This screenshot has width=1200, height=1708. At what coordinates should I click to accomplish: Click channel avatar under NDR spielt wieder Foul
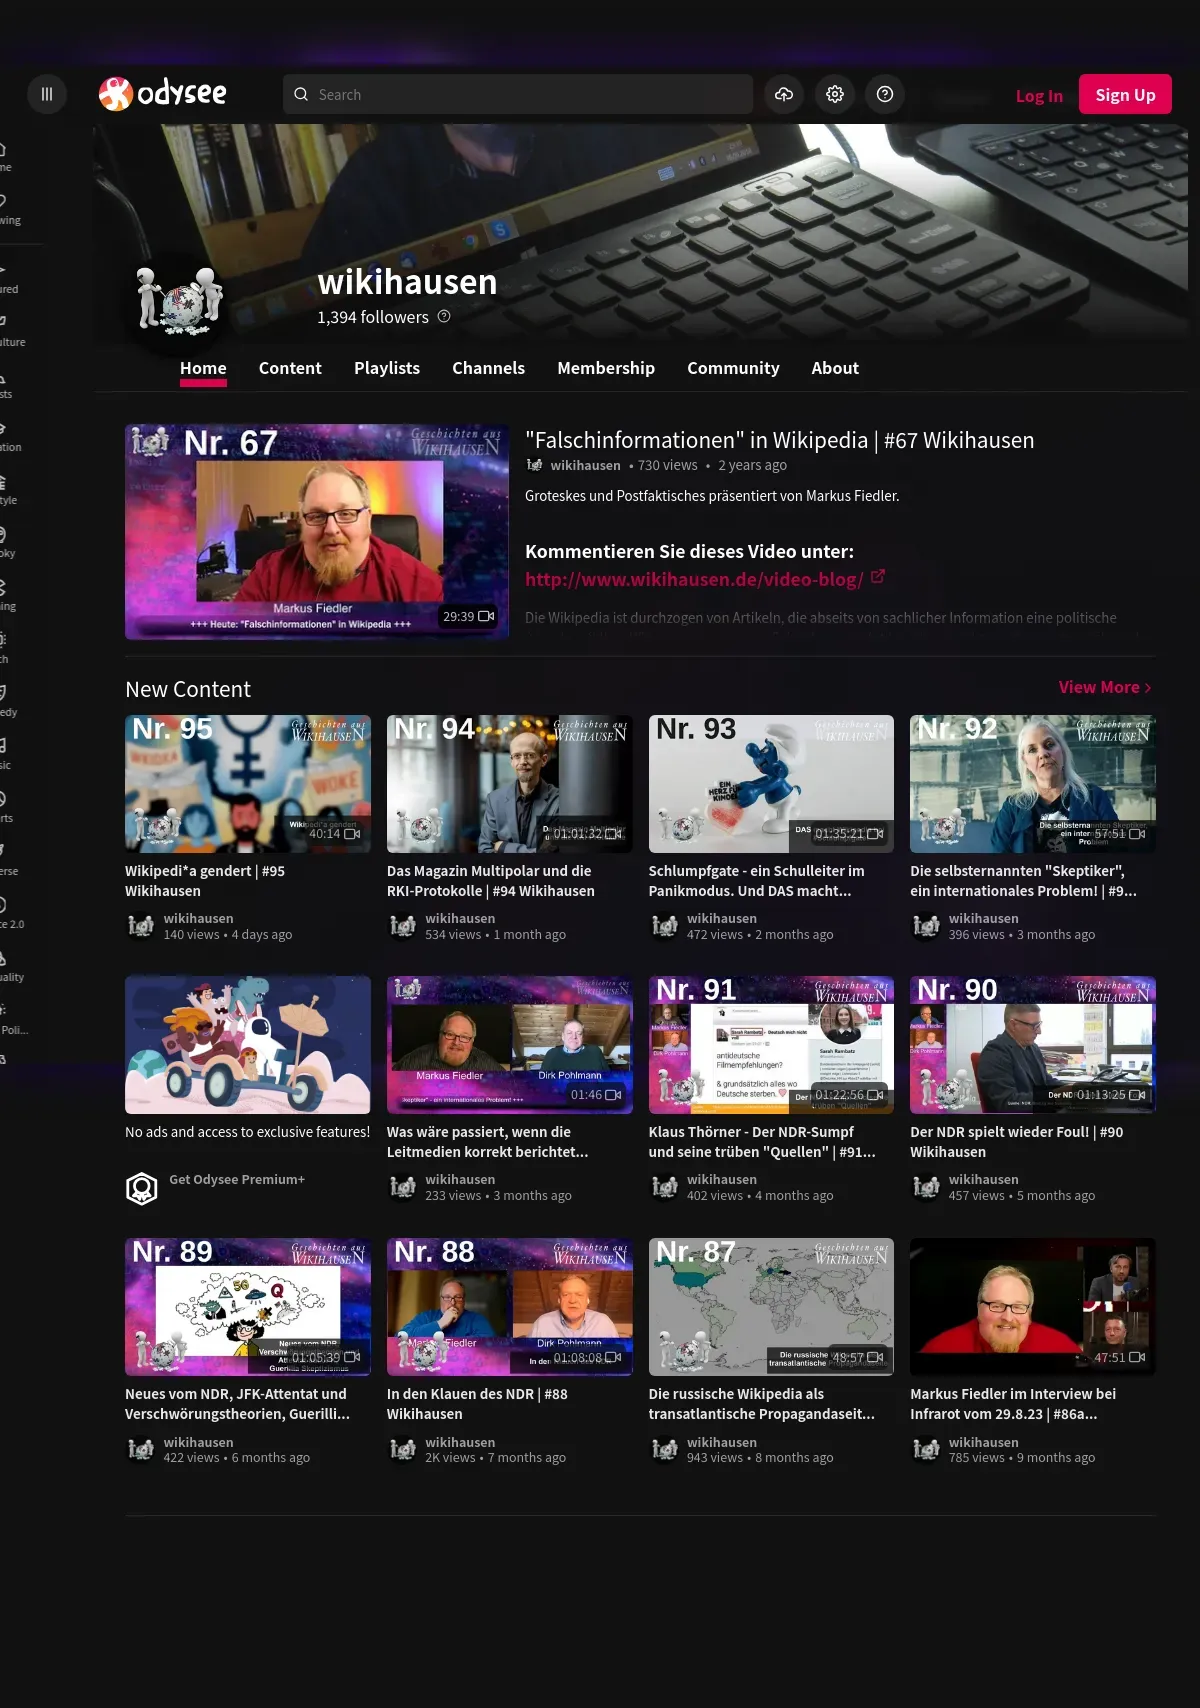tap(926, 1187)
